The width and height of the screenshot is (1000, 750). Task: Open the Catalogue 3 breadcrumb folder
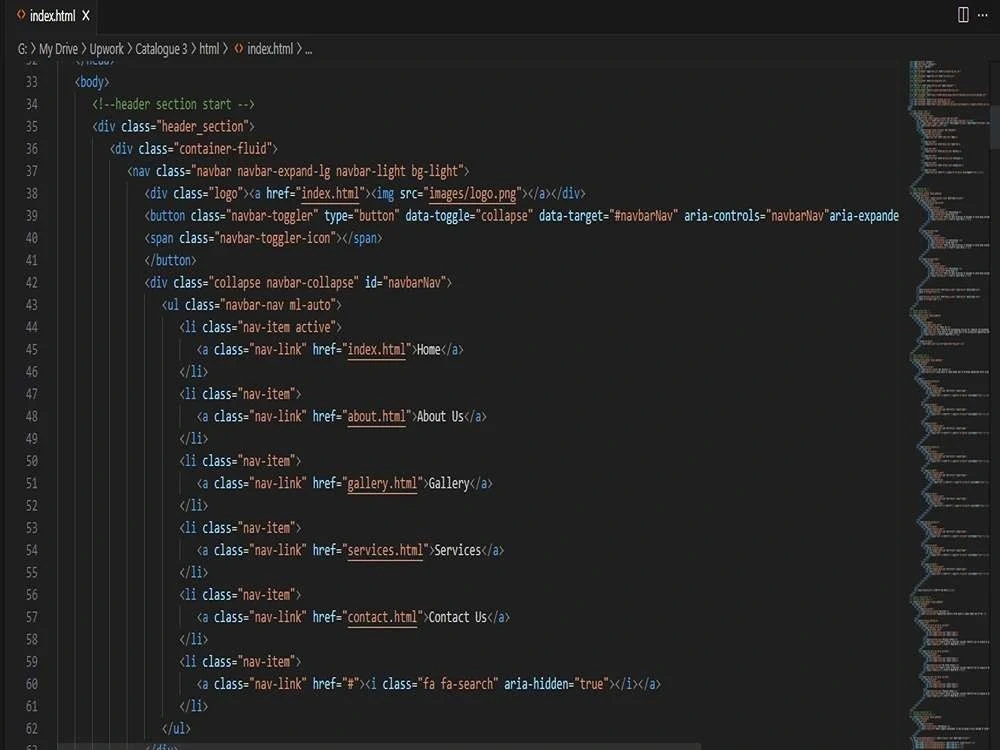[x=161, y=49]
